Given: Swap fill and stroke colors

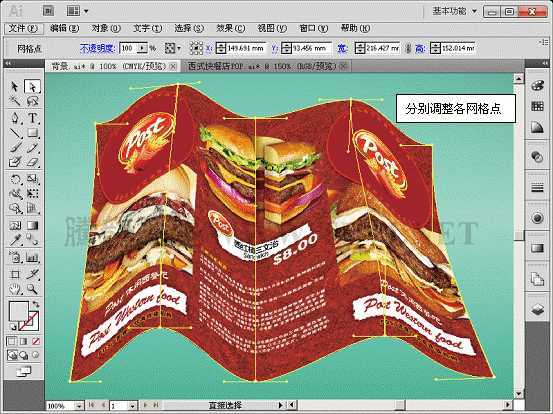Looking at the screenshot, I should [36, 304].
